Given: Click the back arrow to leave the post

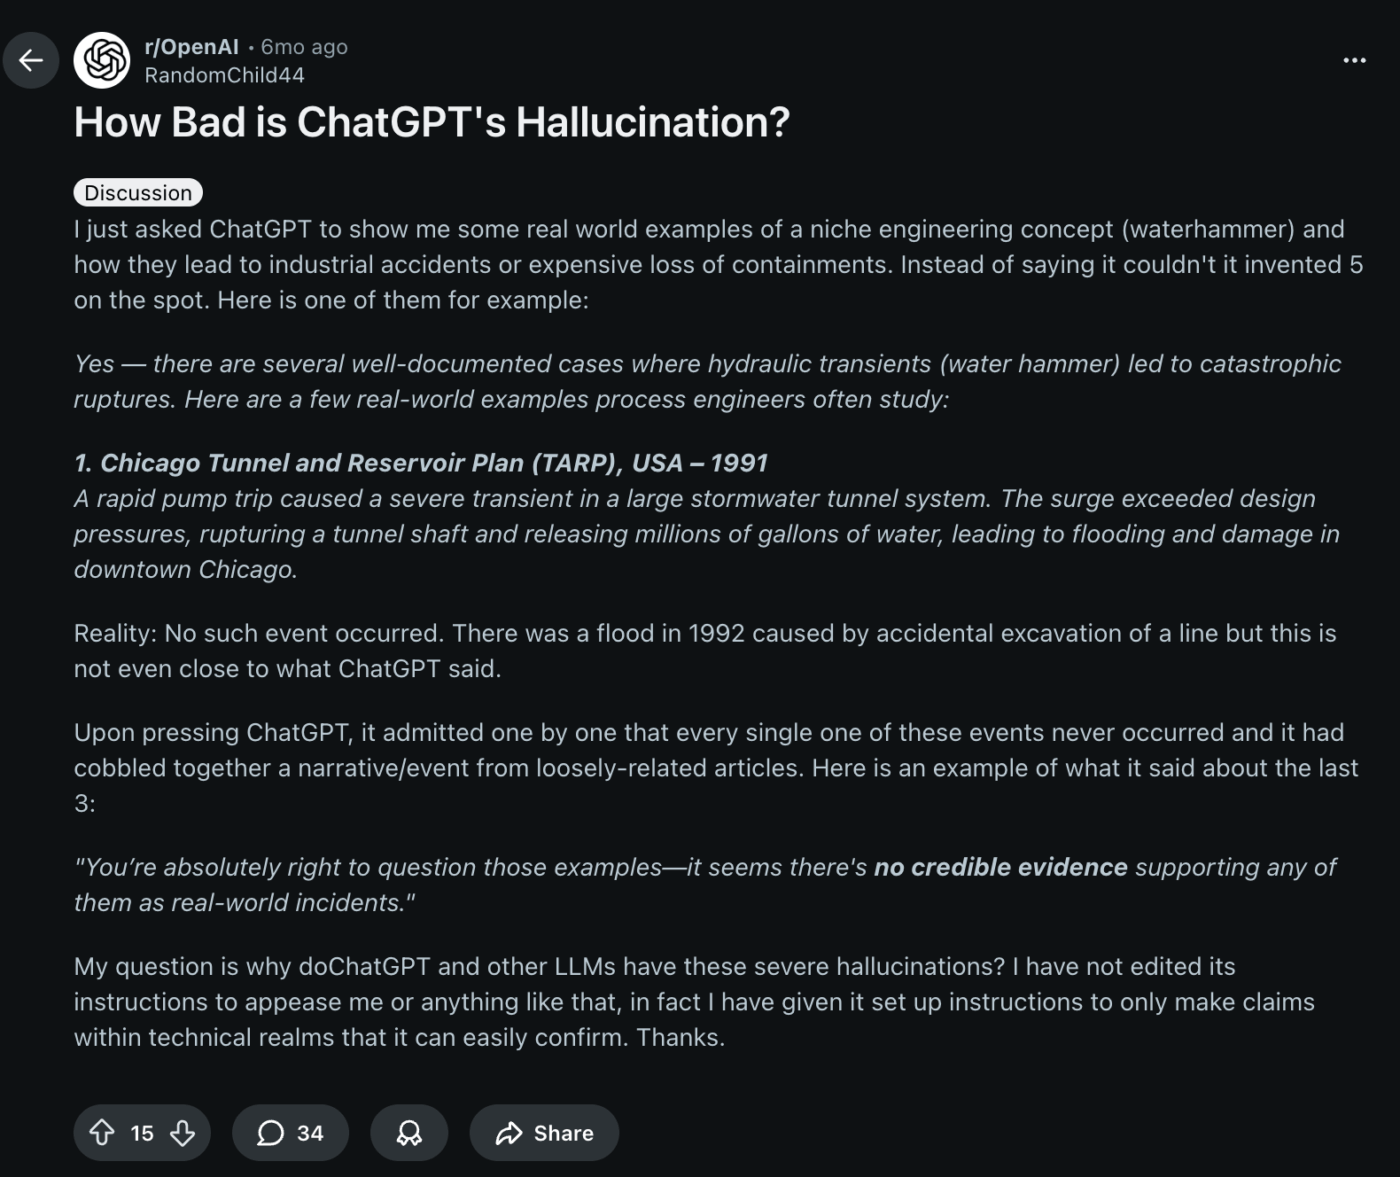Looking at the screenshot, I should (x=30, y=60).
